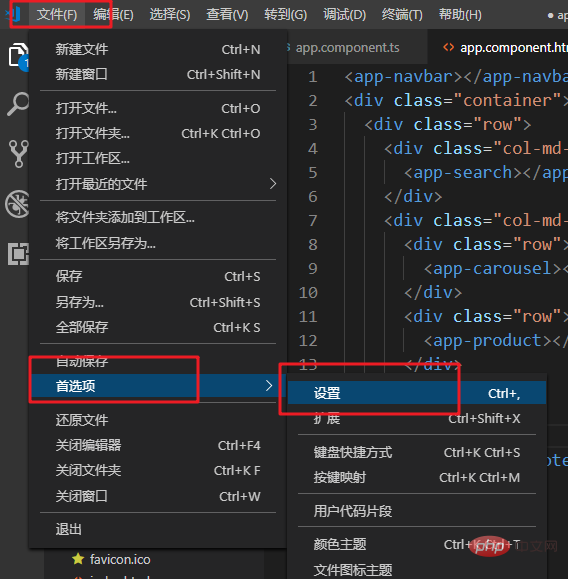Select 打开文件... menu entry

pos(158,108)
